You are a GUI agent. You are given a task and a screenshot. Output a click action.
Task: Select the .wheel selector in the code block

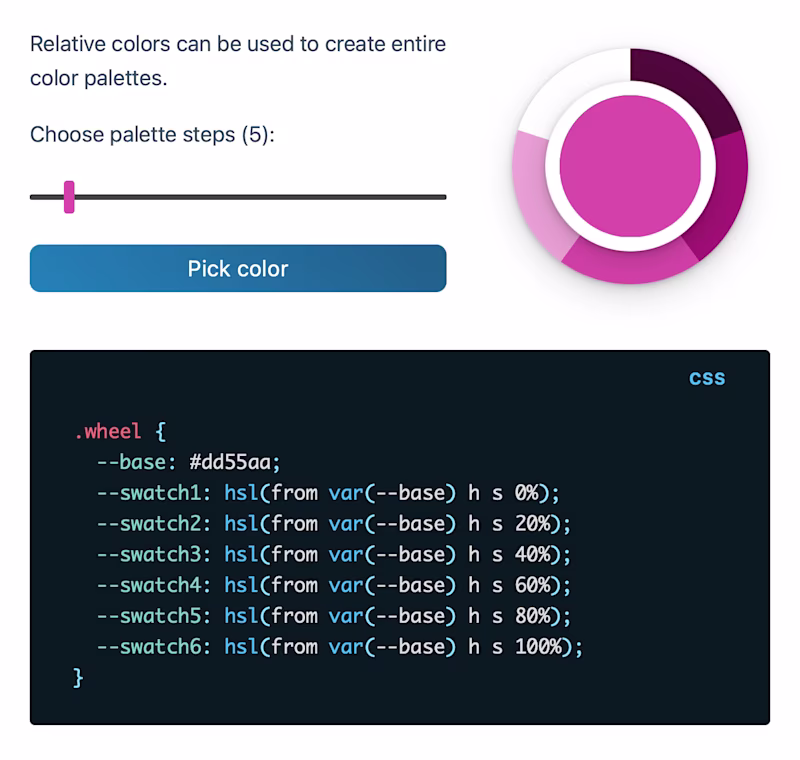tap(105, 430)
